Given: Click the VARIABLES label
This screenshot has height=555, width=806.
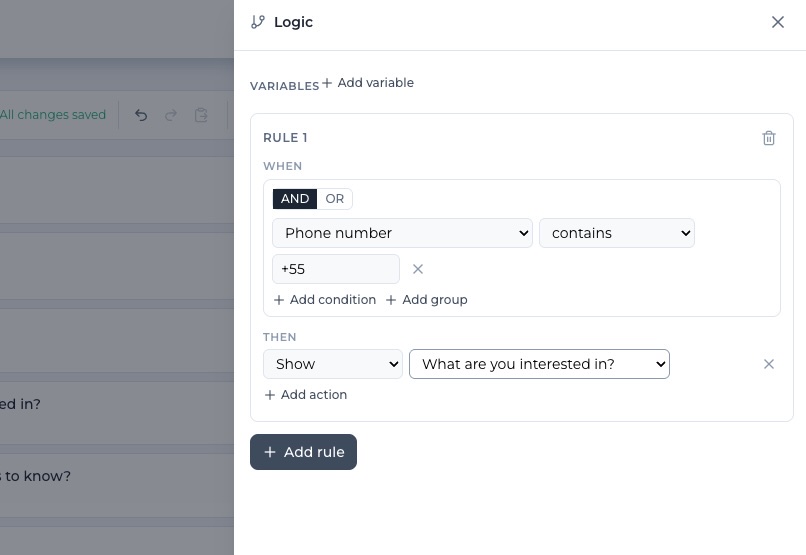Looking at the screenshot, I should (x=284, y=86).
